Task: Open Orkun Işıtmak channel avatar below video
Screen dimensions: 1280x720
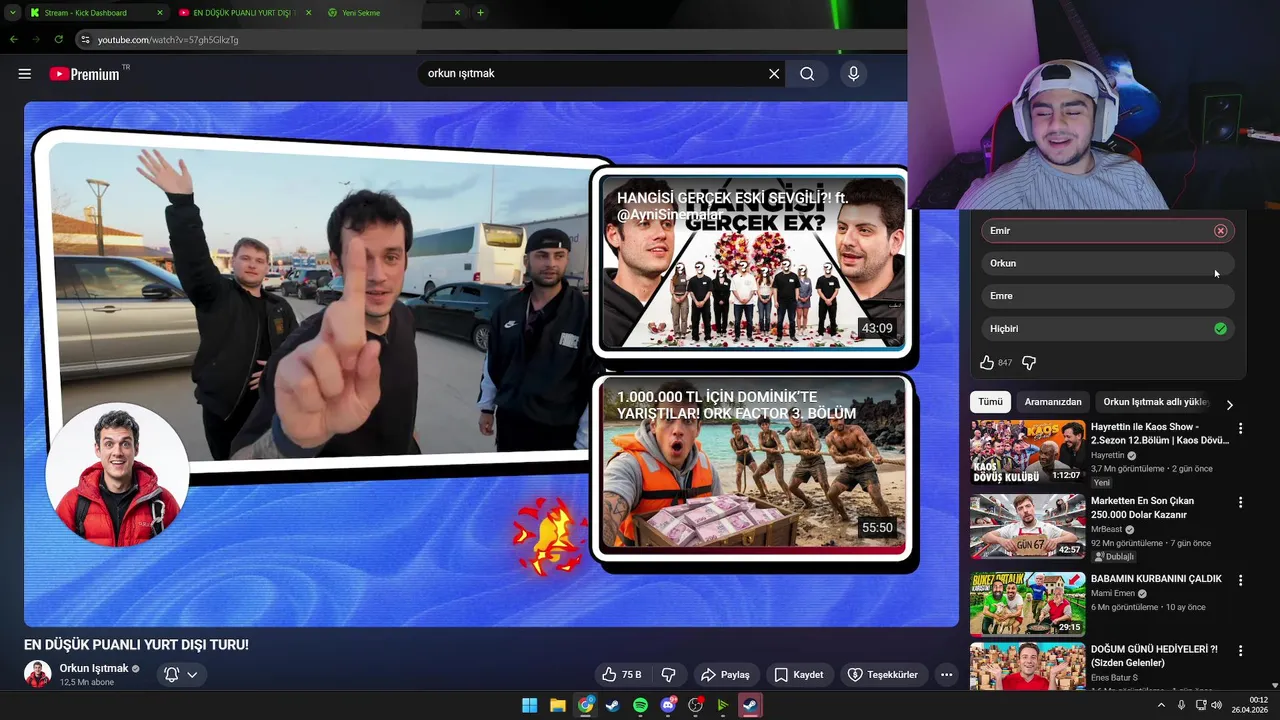Action: coord(38,674)
